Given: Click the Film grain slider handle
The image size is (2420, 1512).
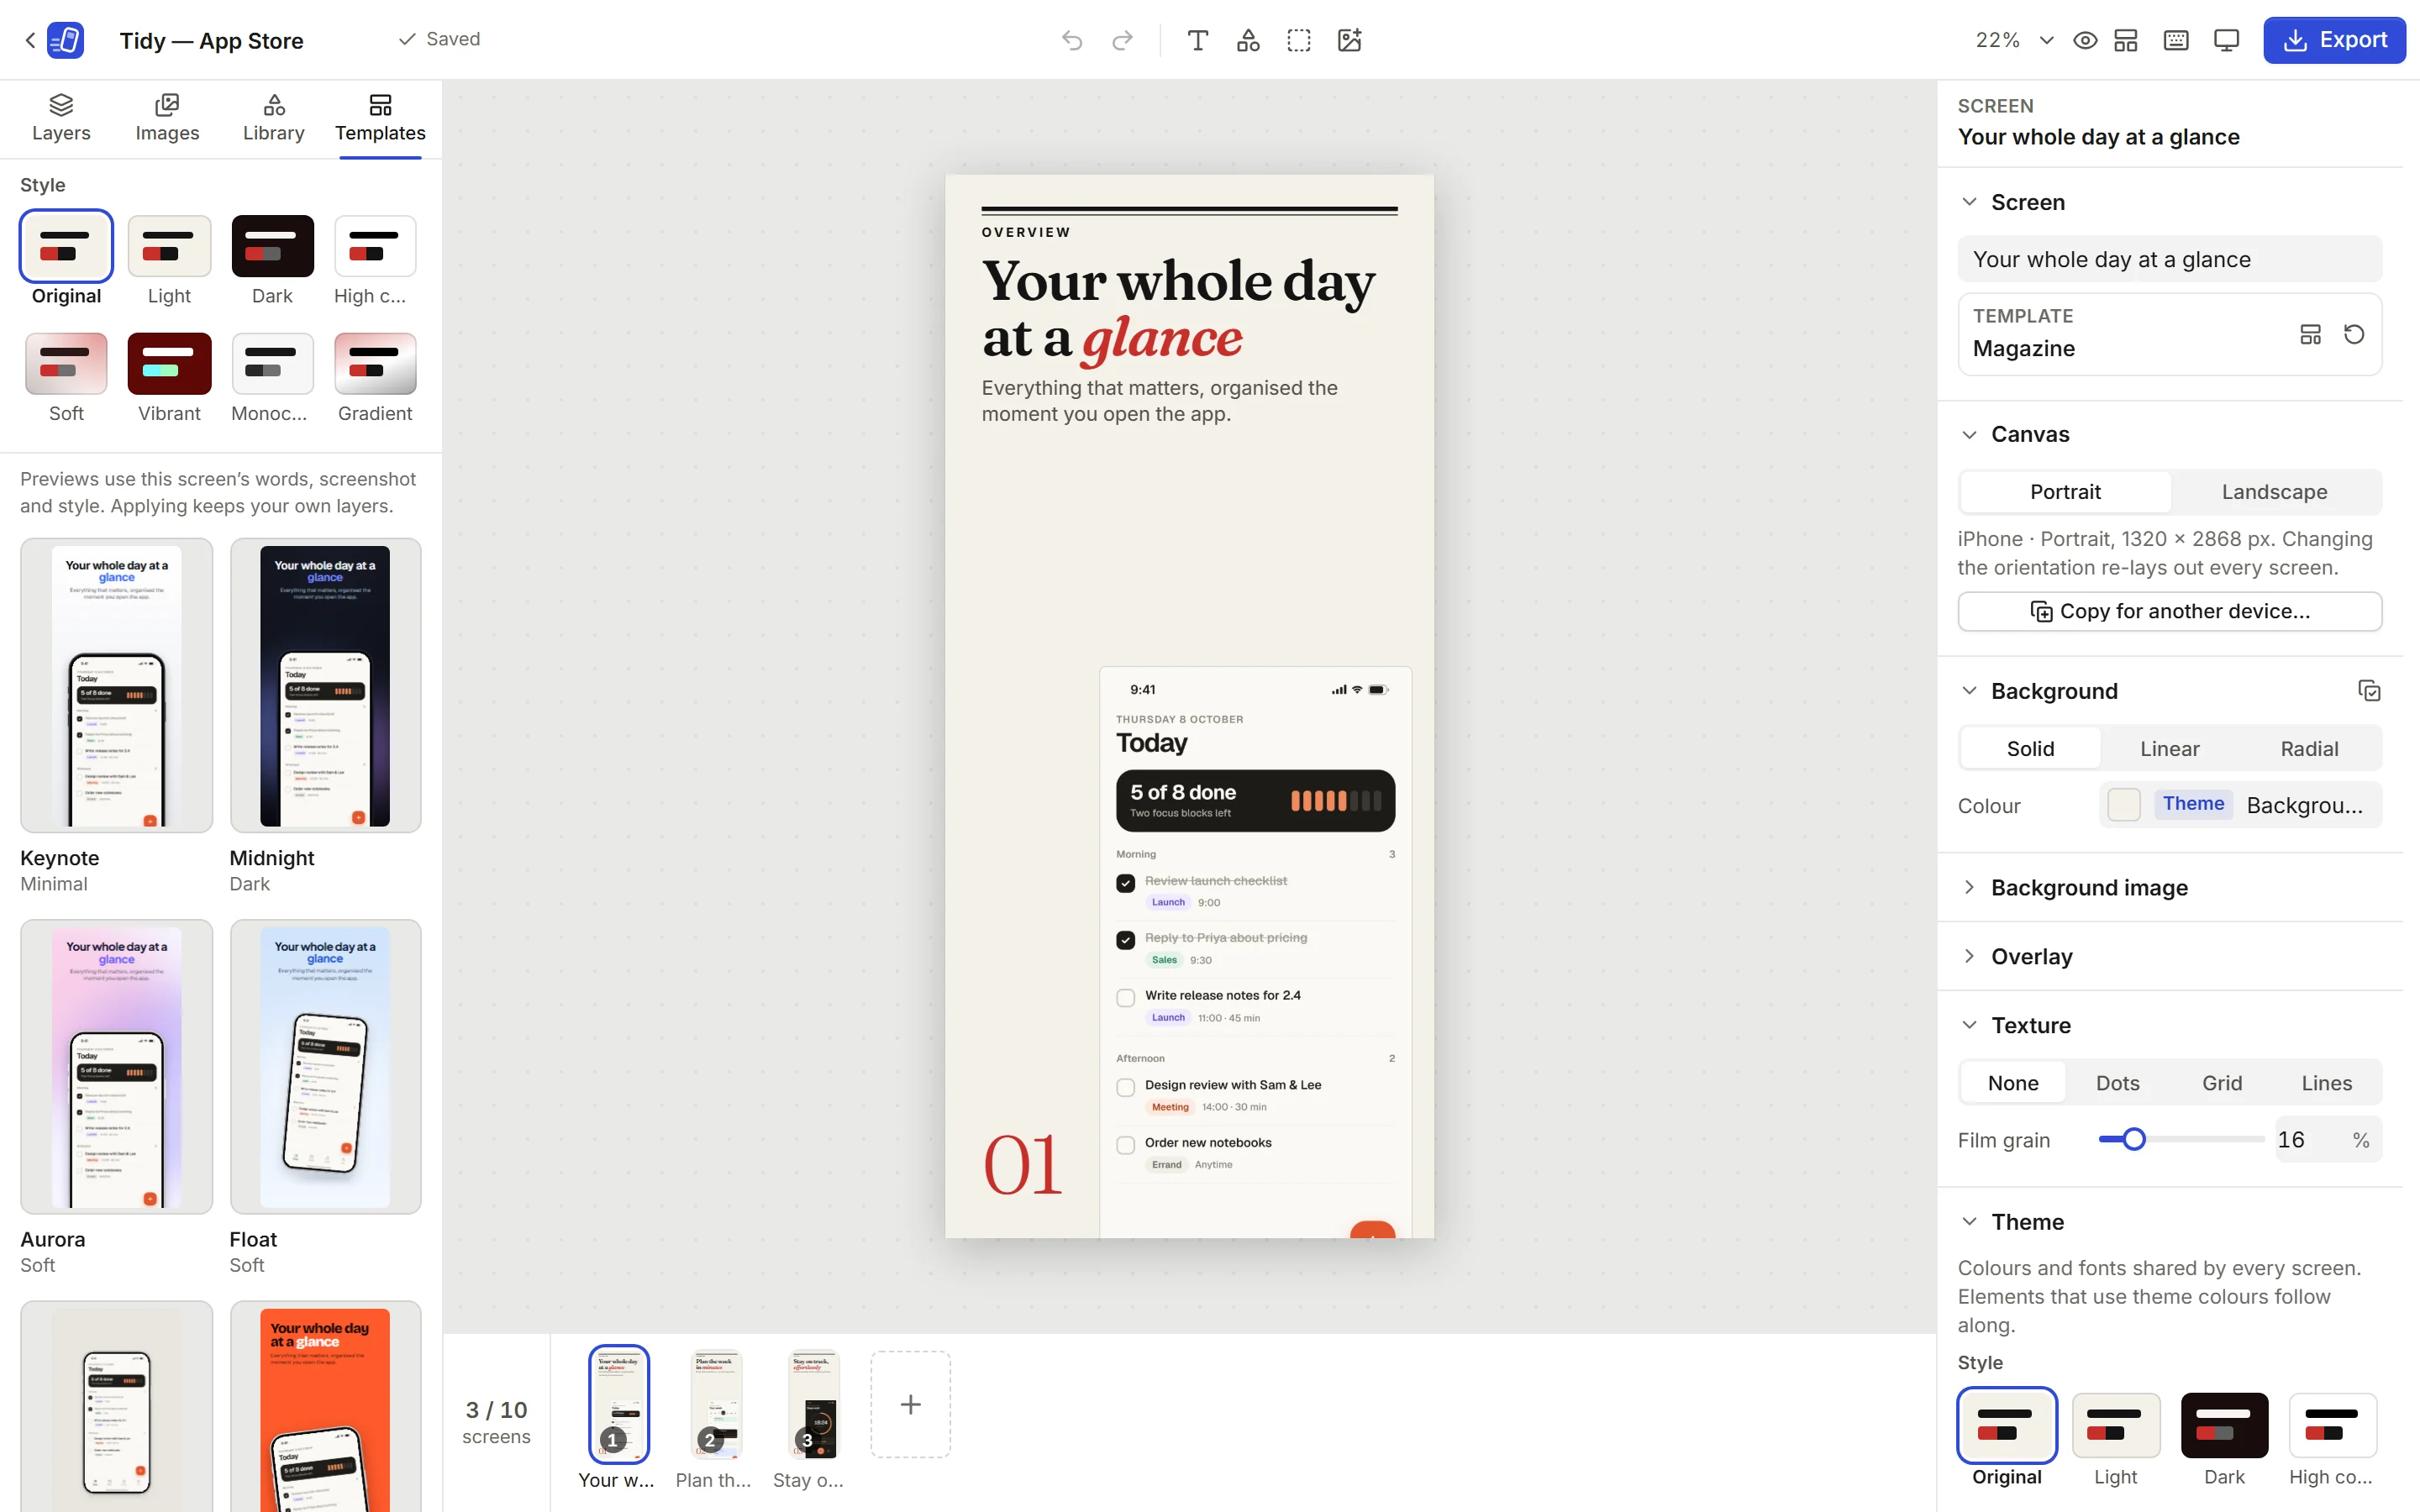Looking at the screenshot, I should click(x=2133, y=1140).
